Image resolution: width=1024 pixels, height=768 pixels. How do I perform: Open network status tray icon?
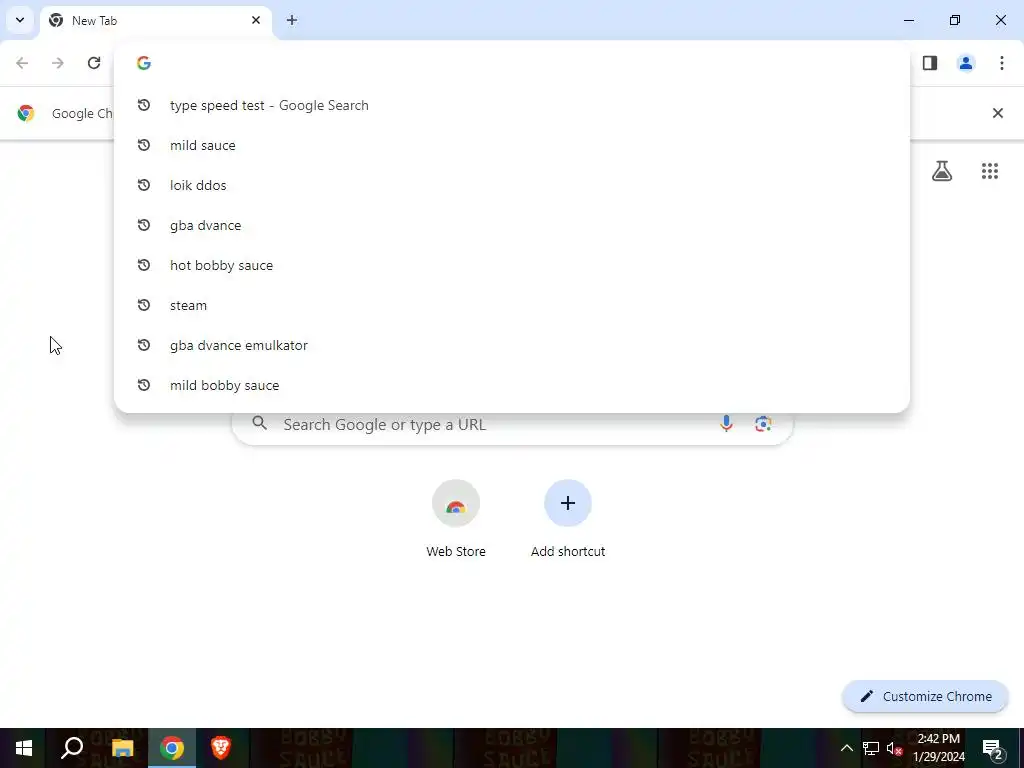tap(871, 748)
